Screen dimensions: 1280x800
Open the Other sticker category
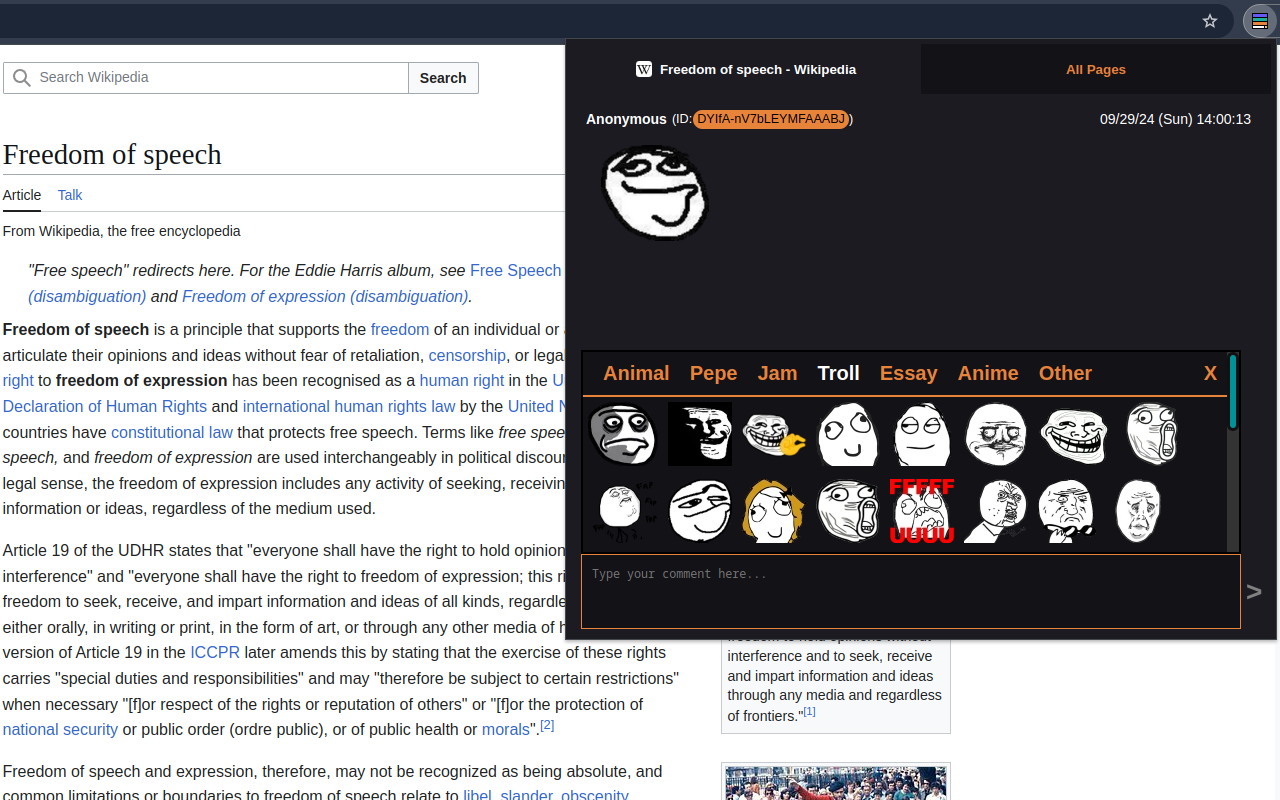point(1065,373)
